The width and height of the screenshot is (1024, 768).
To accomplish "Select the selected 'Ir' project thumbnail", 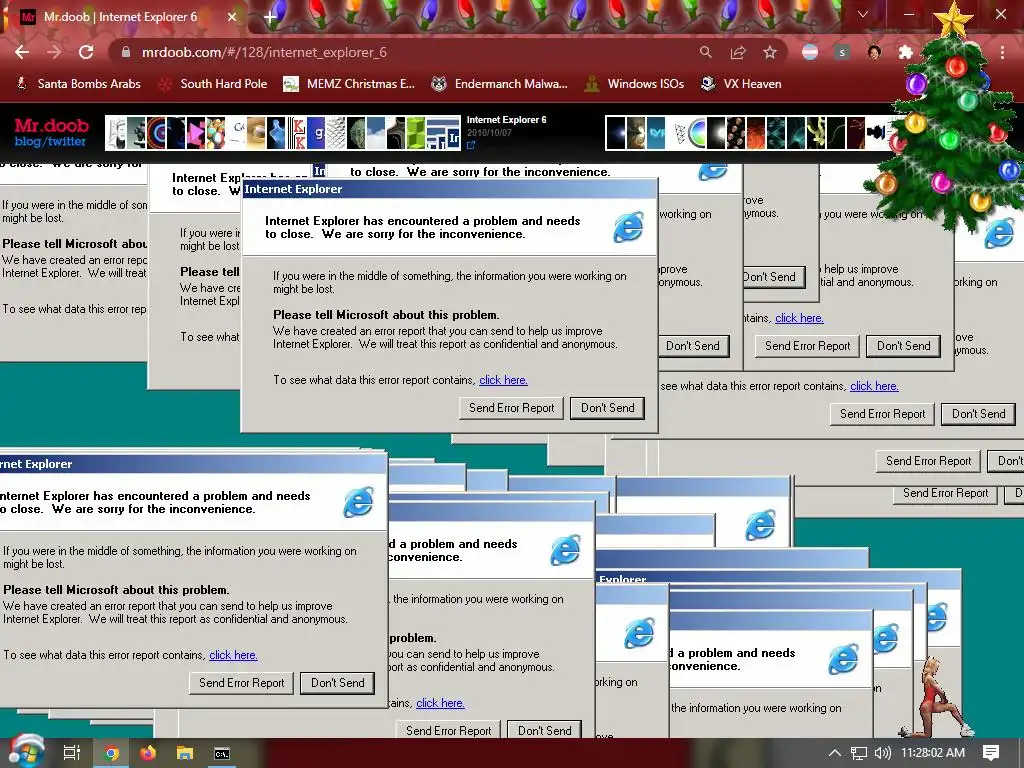I will click(x=453, y=138).
